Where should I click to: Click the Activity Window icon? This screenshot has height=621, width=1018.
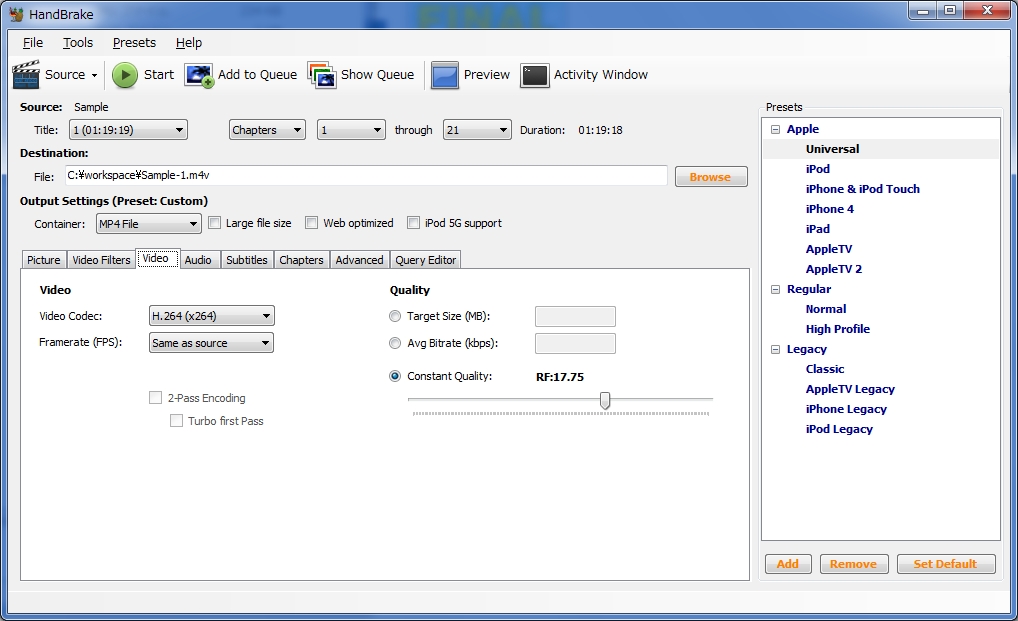tap(535, 75)
